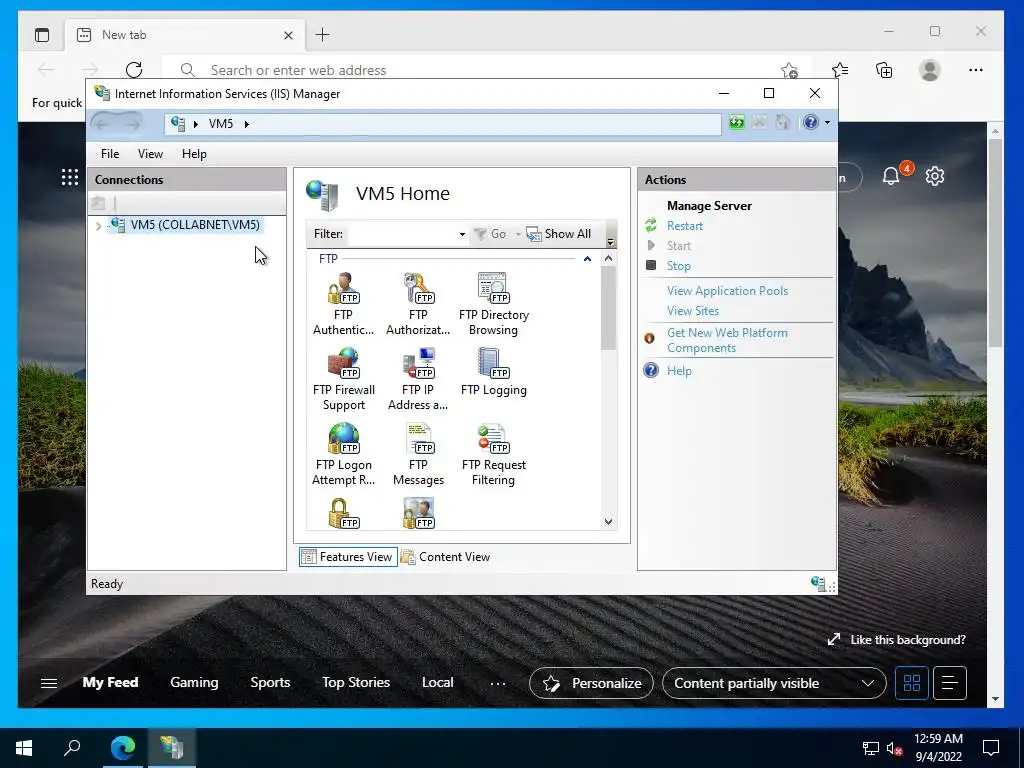Image resolution: width=1024 pixels, height=768 pixels.
Task: Click the back navigation arrow in IIS Manager
Action: (102, 123)
